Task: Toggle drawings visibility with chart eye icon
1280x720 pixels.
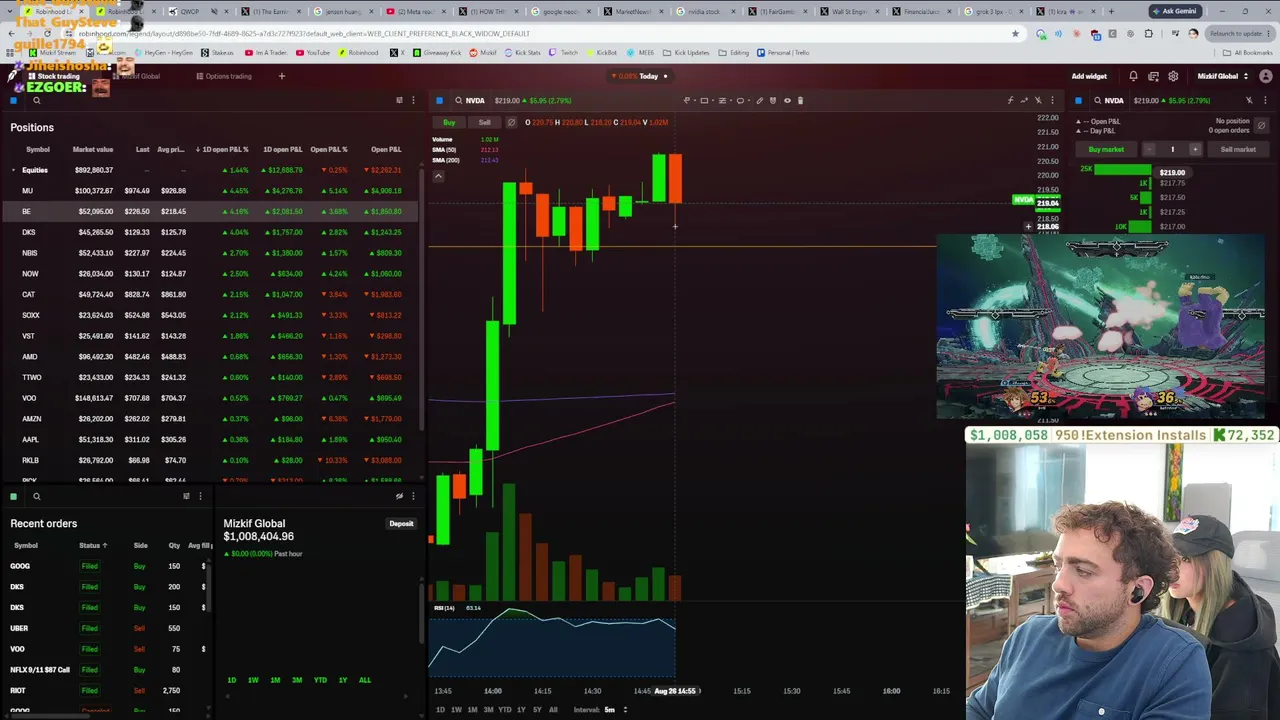Action: click(x=787, y=100)
